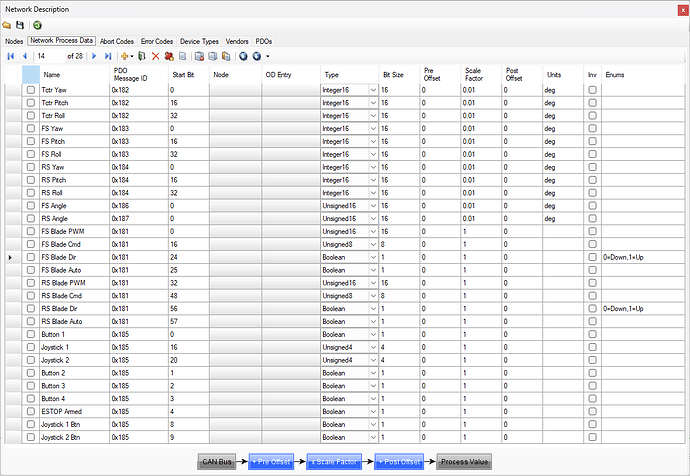This screenshot has height=476, width=690.
Task: Click the red eraser-style icon in toolbar
Action: click(169, 56)
